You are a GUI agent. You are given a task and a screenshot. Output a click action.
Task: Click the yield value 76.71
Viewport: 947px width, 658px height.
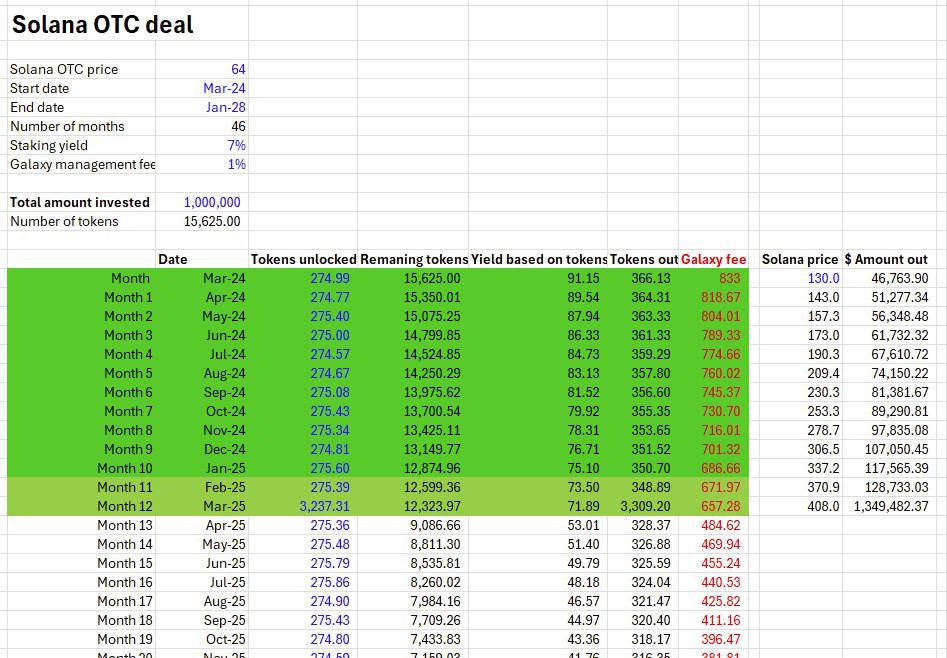583,450
